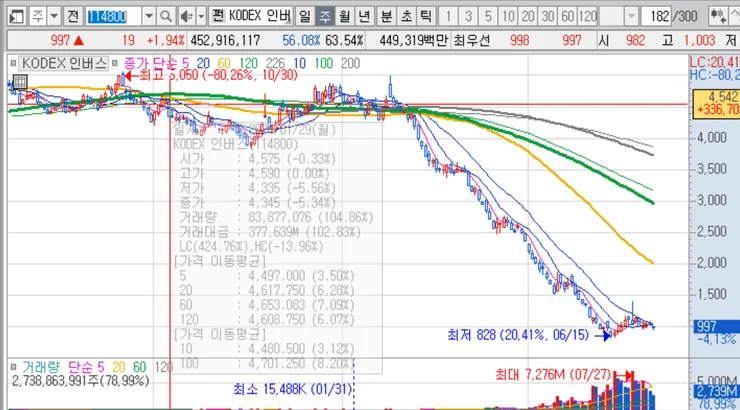Screen dimensions: 740x410
Task: Select the 120 interval button
Action: (x=588, y=17)
